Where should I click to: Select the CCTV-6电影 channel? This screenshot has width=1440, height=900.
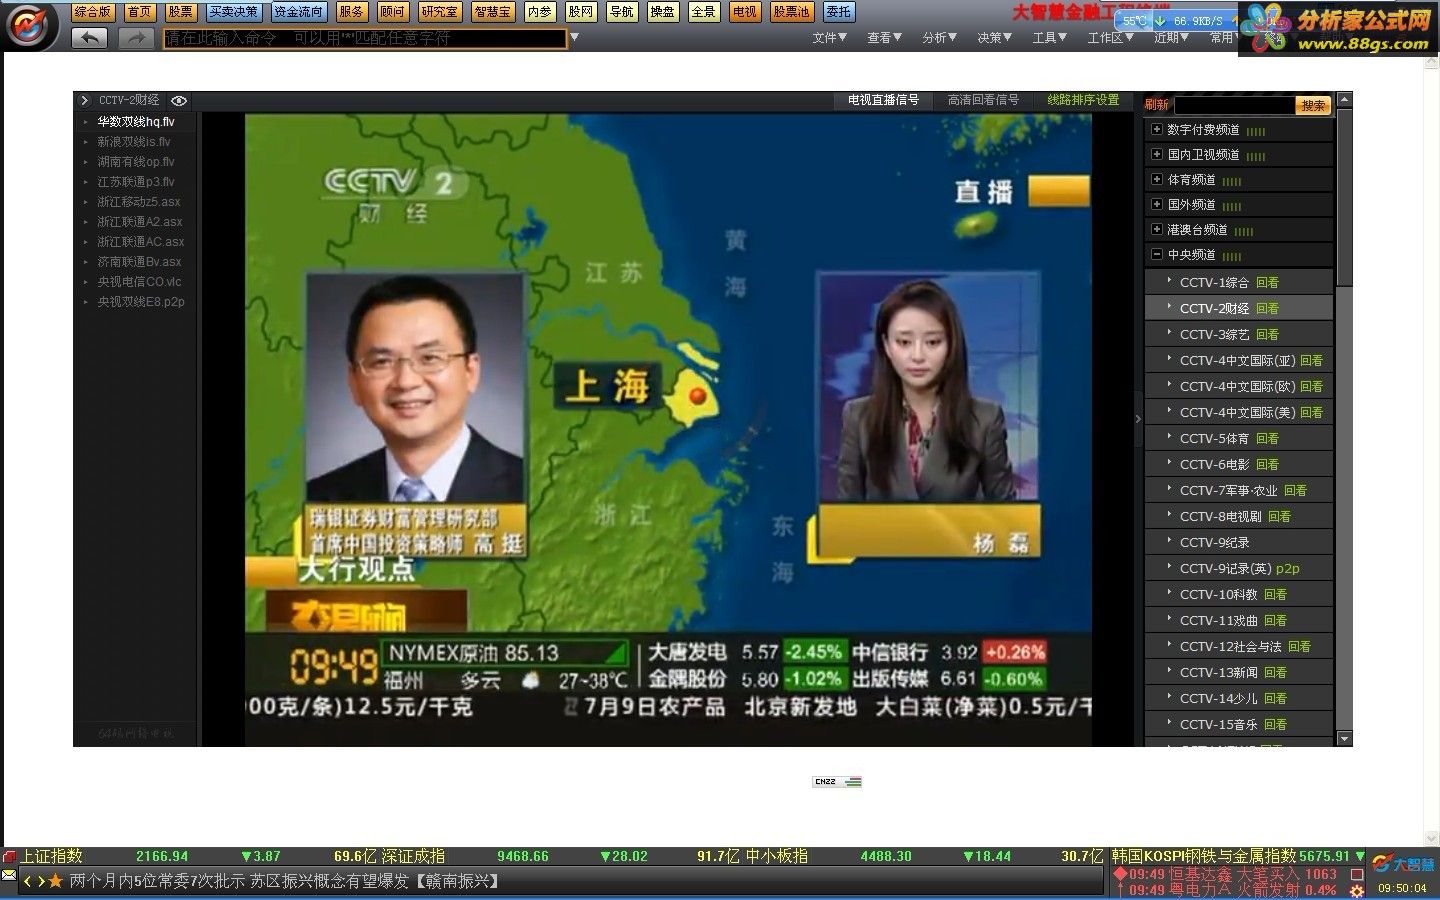1214,465
